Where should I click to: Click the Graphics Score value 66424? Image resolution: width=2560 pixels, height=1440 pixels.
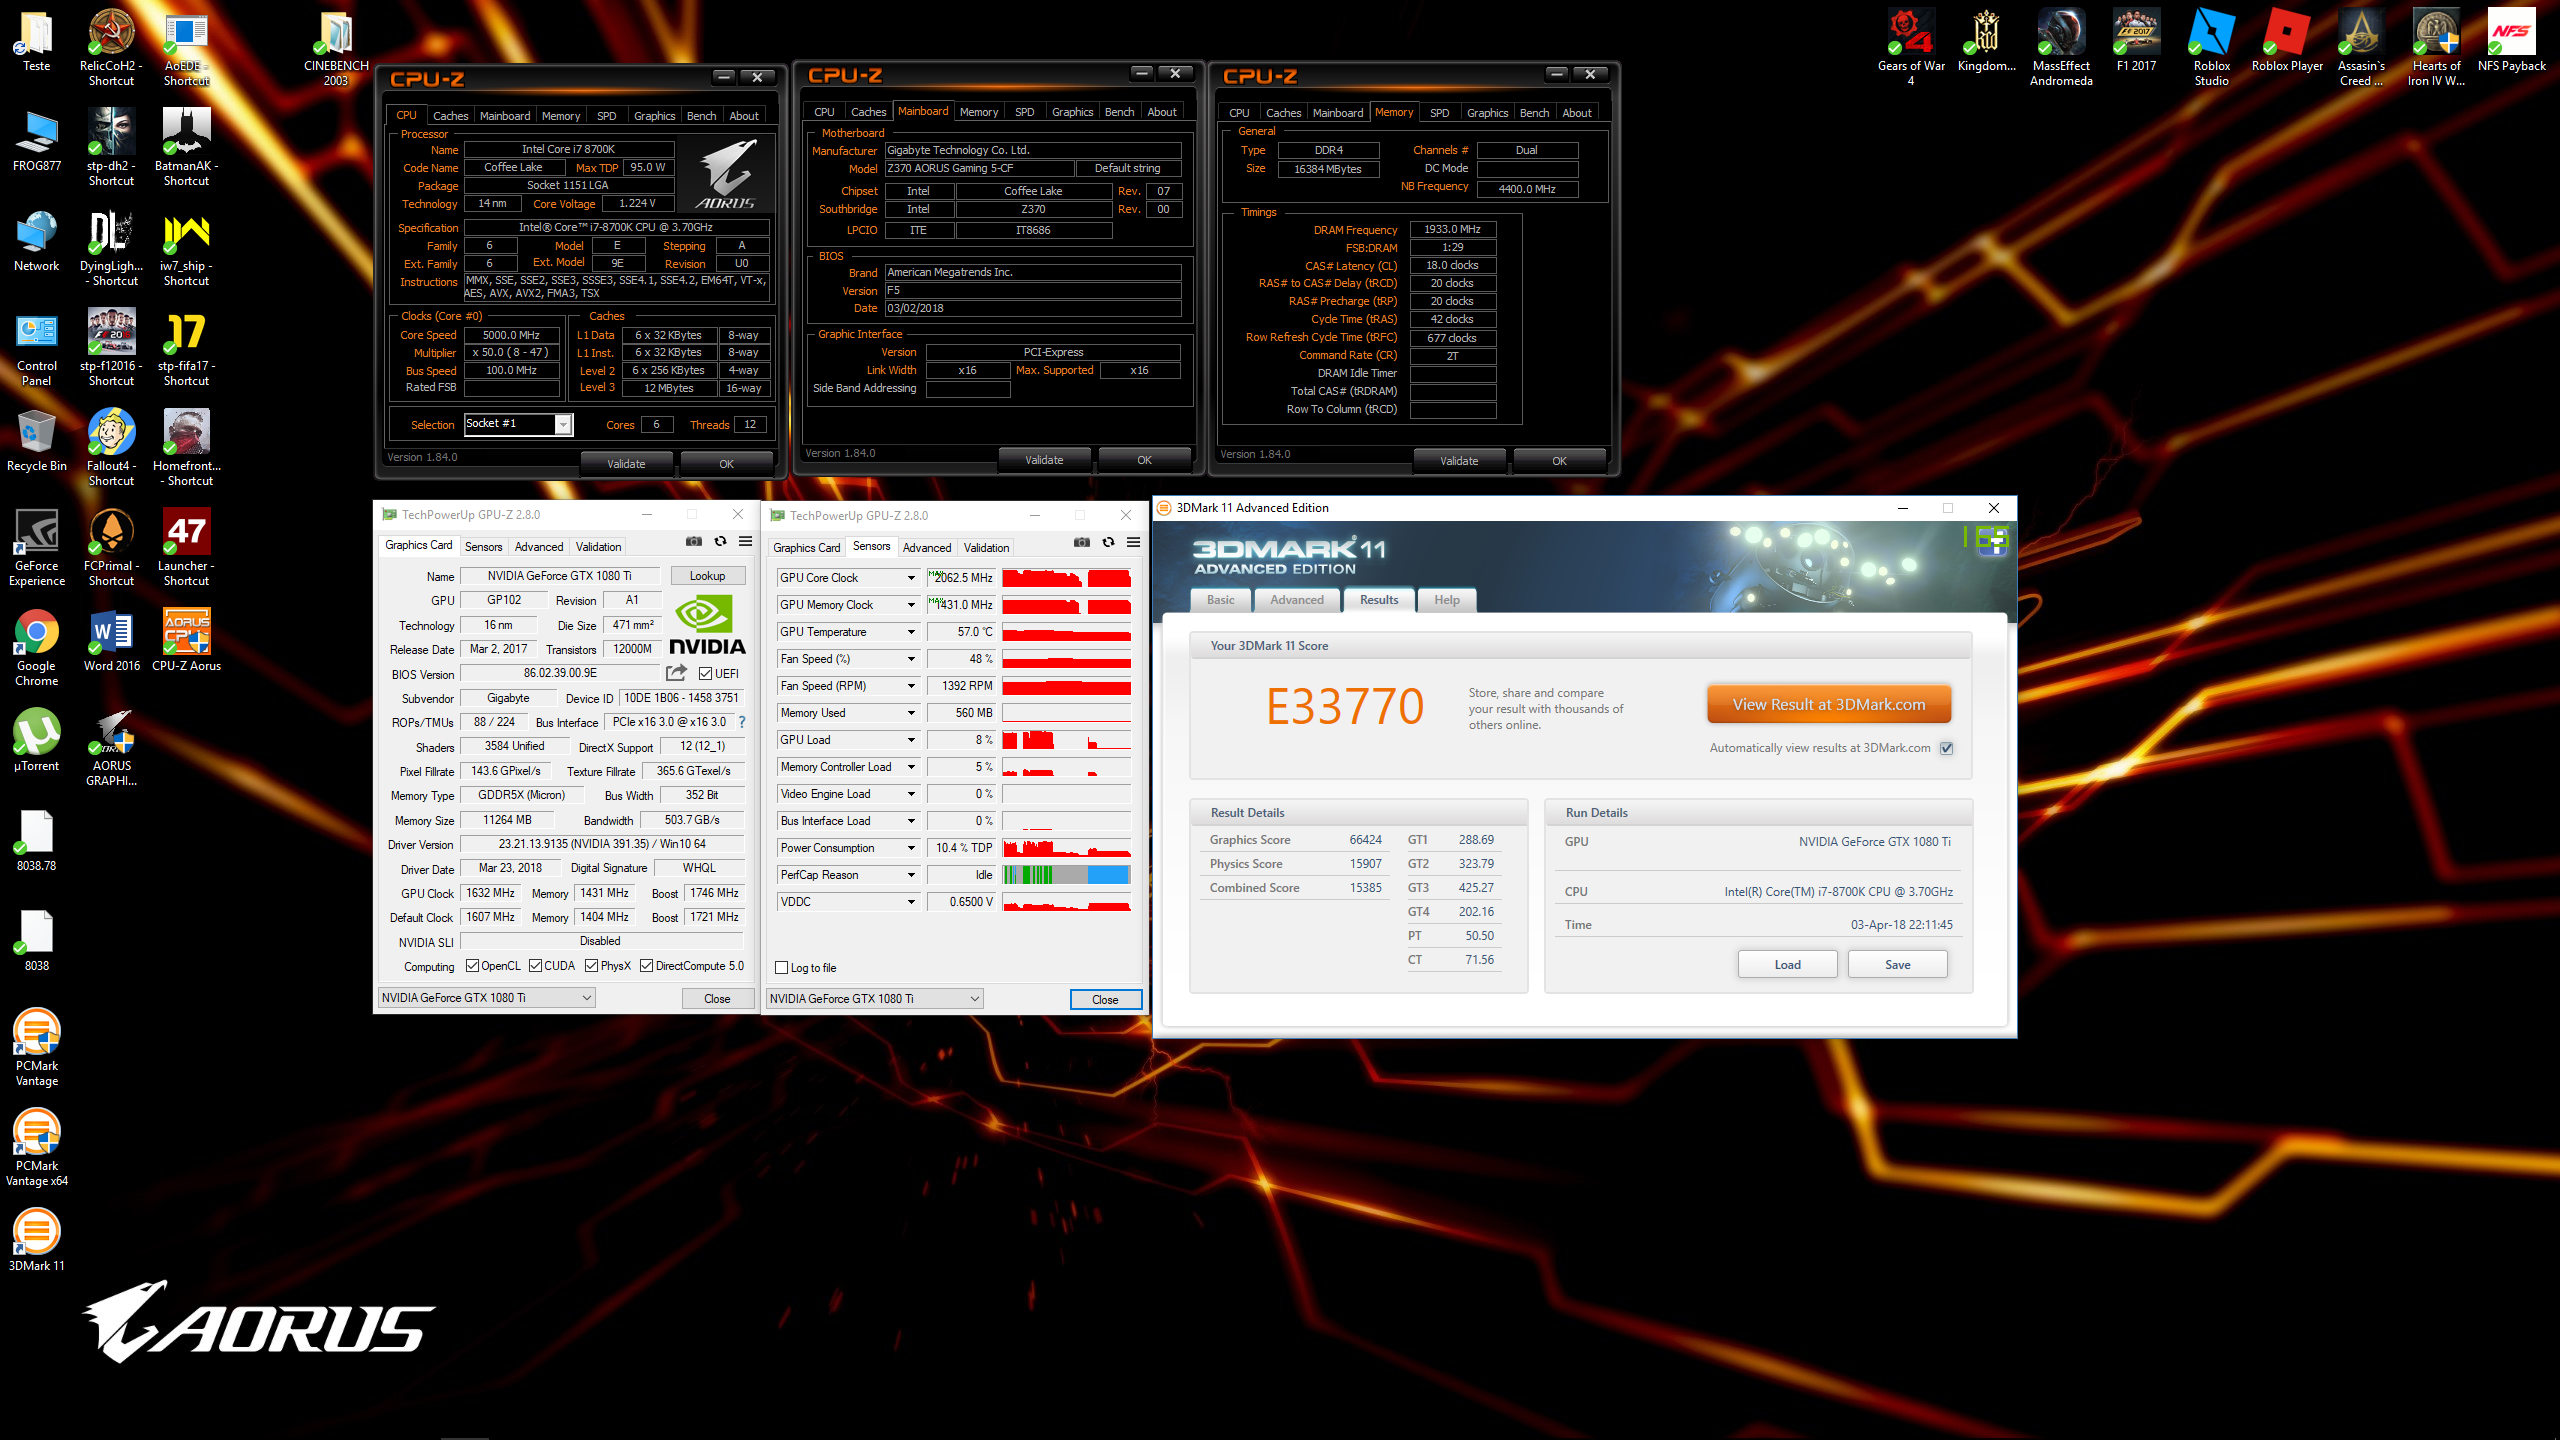click(x=1365, y=840)
